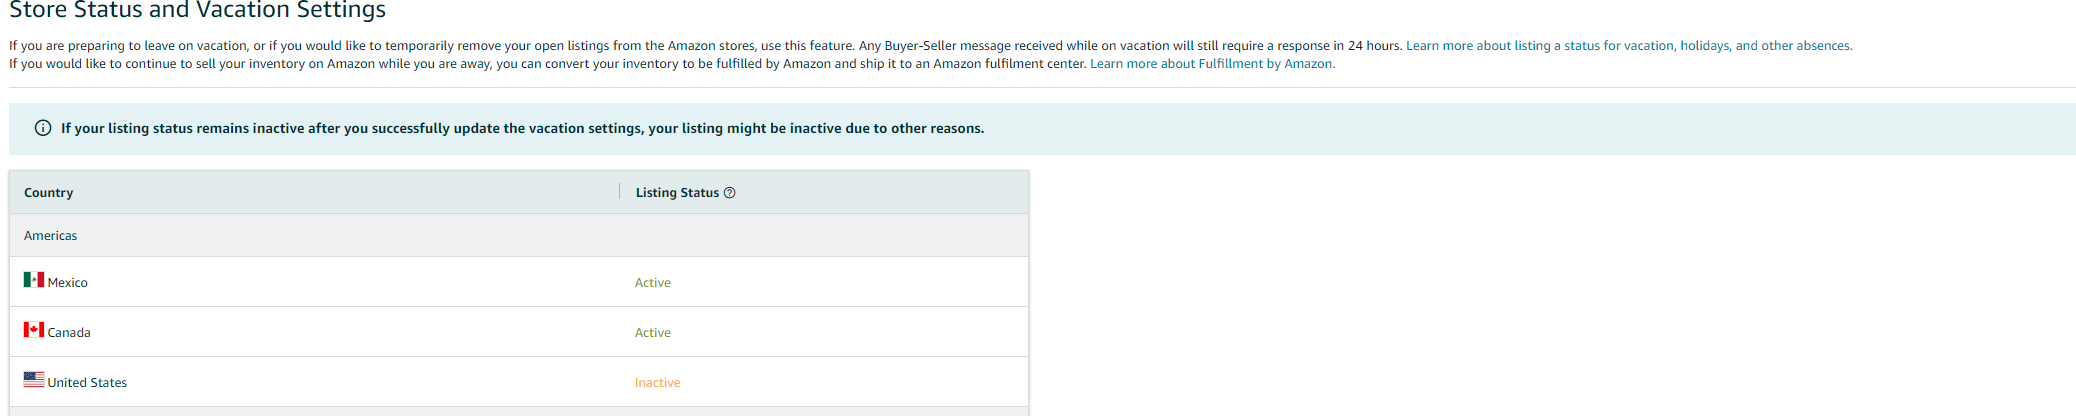Click the column divider beside Listing Status
This screenshot has width=2076, height=416.
point(620,191)
